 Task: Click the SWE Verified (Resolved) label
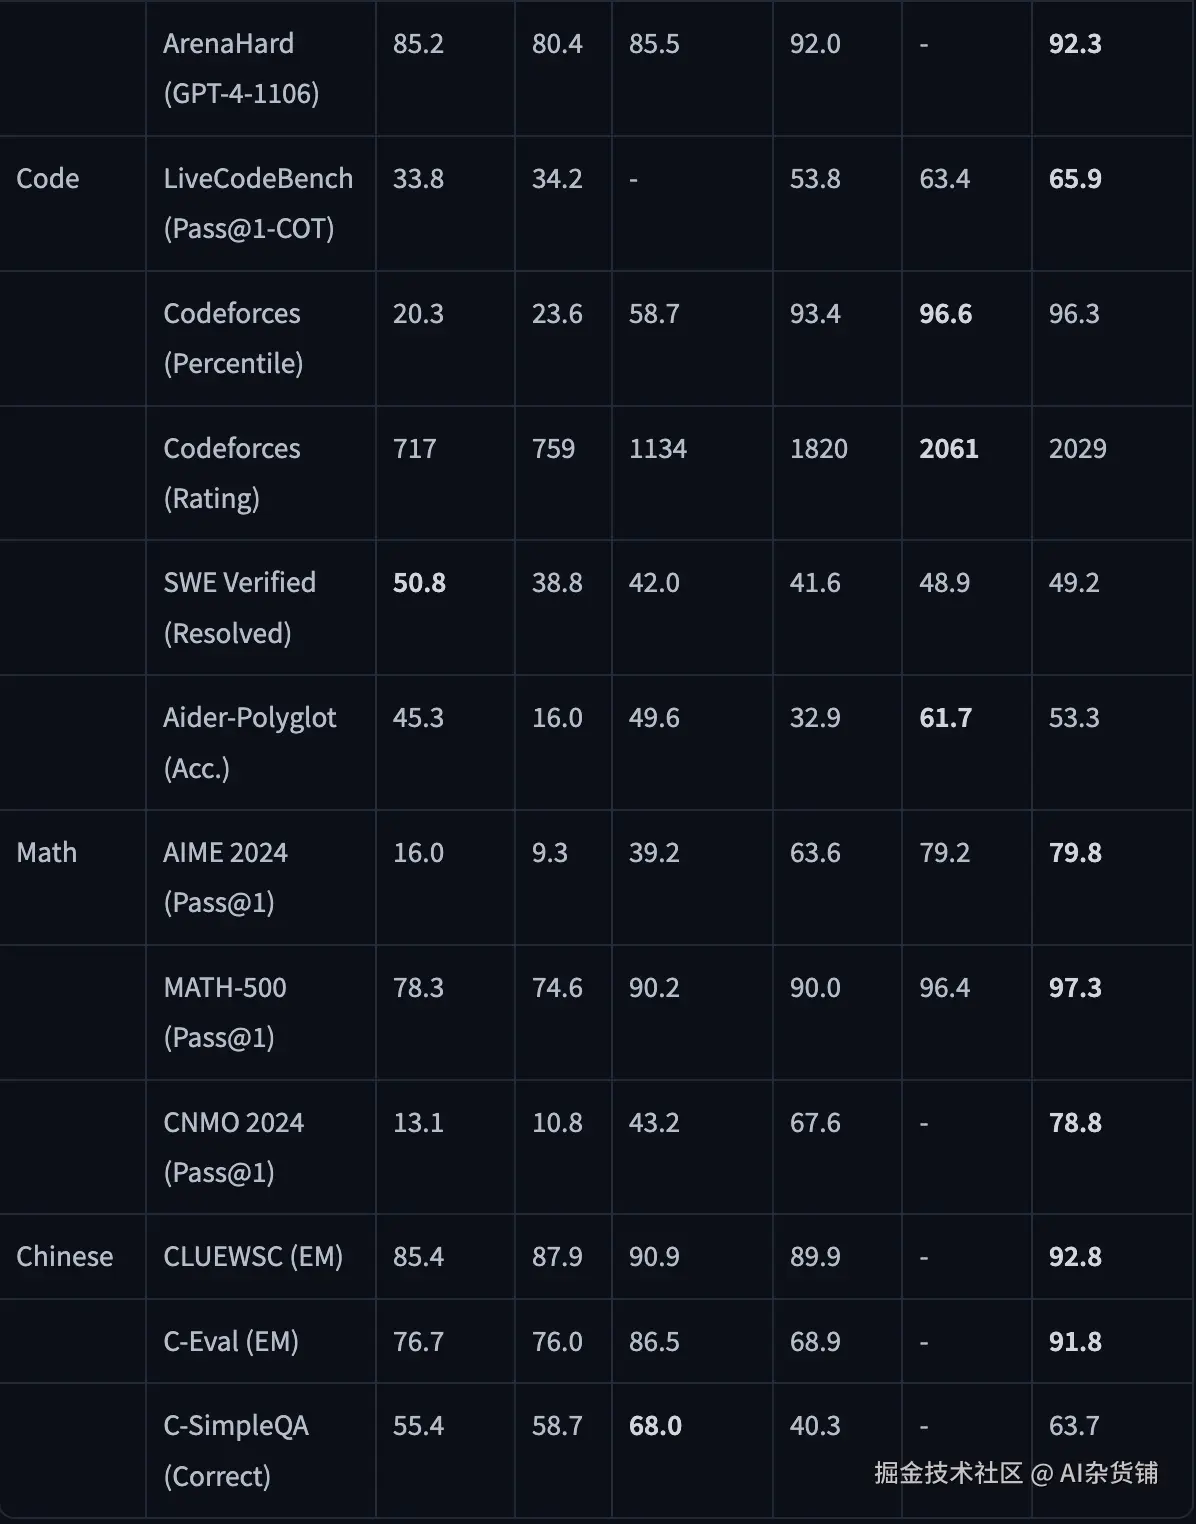coord(240,608)
